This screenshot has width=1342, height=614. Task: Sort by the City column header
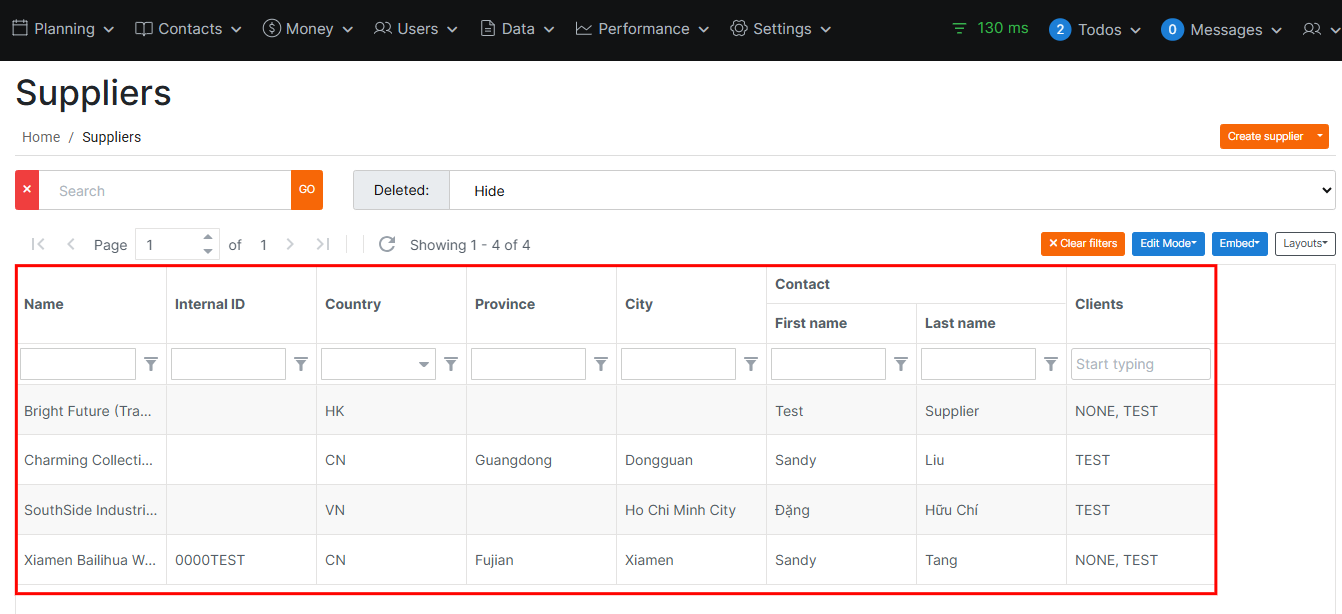pos(691,304)
